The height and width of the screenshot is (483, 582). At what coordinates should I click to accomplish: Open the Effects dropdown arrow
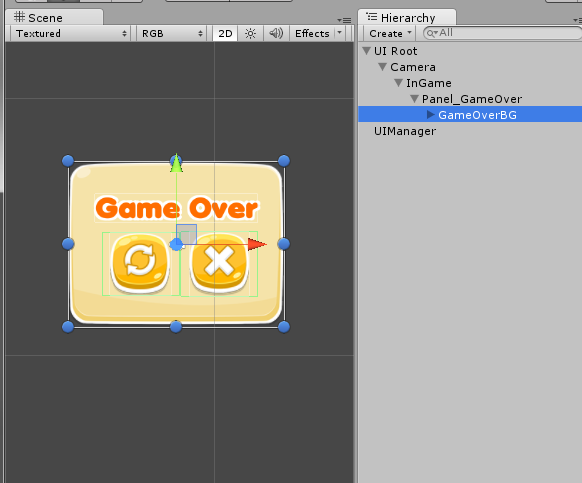pos(339,33)
